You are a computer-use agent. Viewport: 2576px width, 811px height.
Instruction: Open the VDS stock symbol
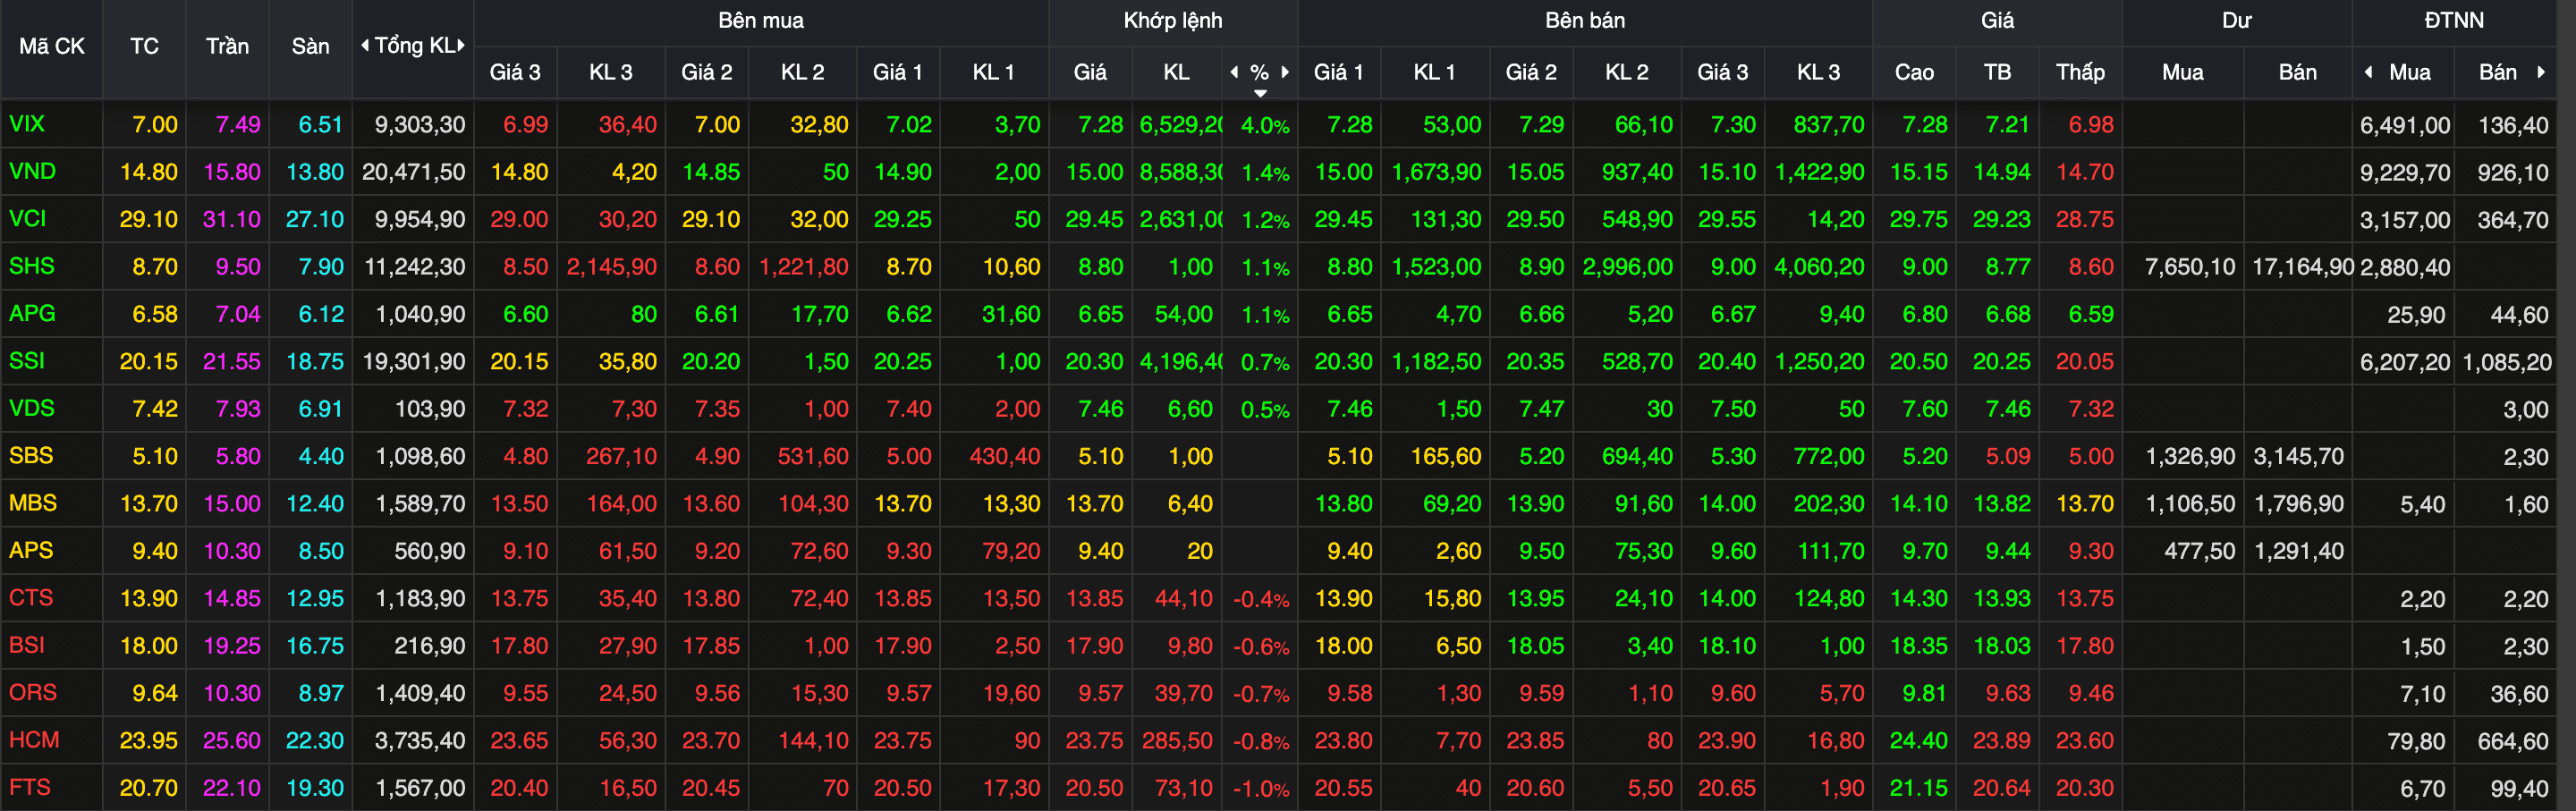pos(31,408)
